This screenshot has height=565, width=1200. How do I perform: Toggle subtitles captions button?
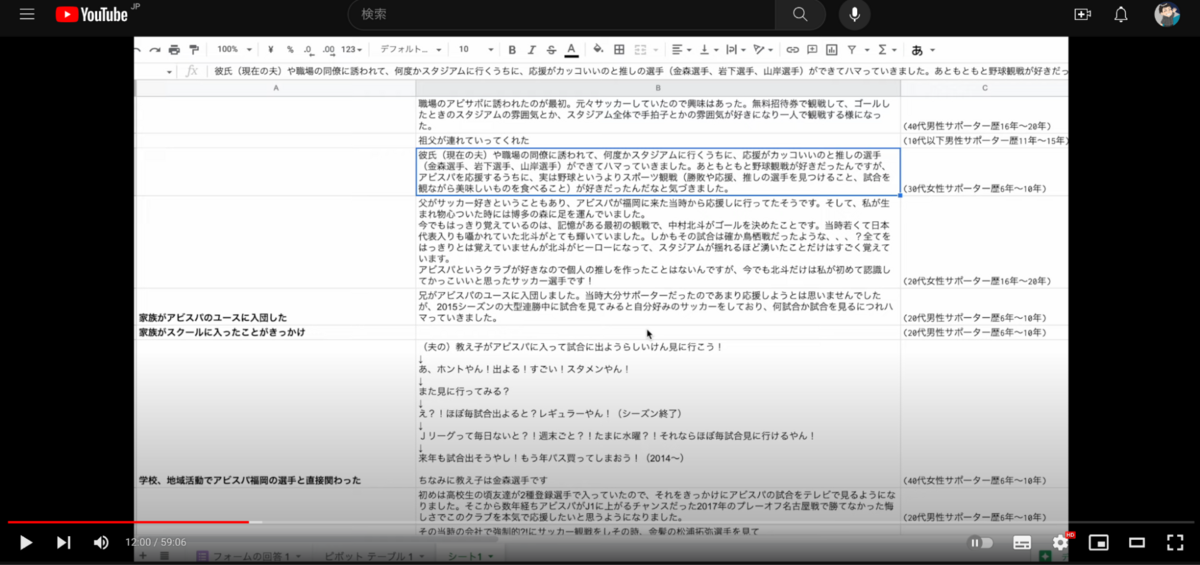tap(1022, 542)
